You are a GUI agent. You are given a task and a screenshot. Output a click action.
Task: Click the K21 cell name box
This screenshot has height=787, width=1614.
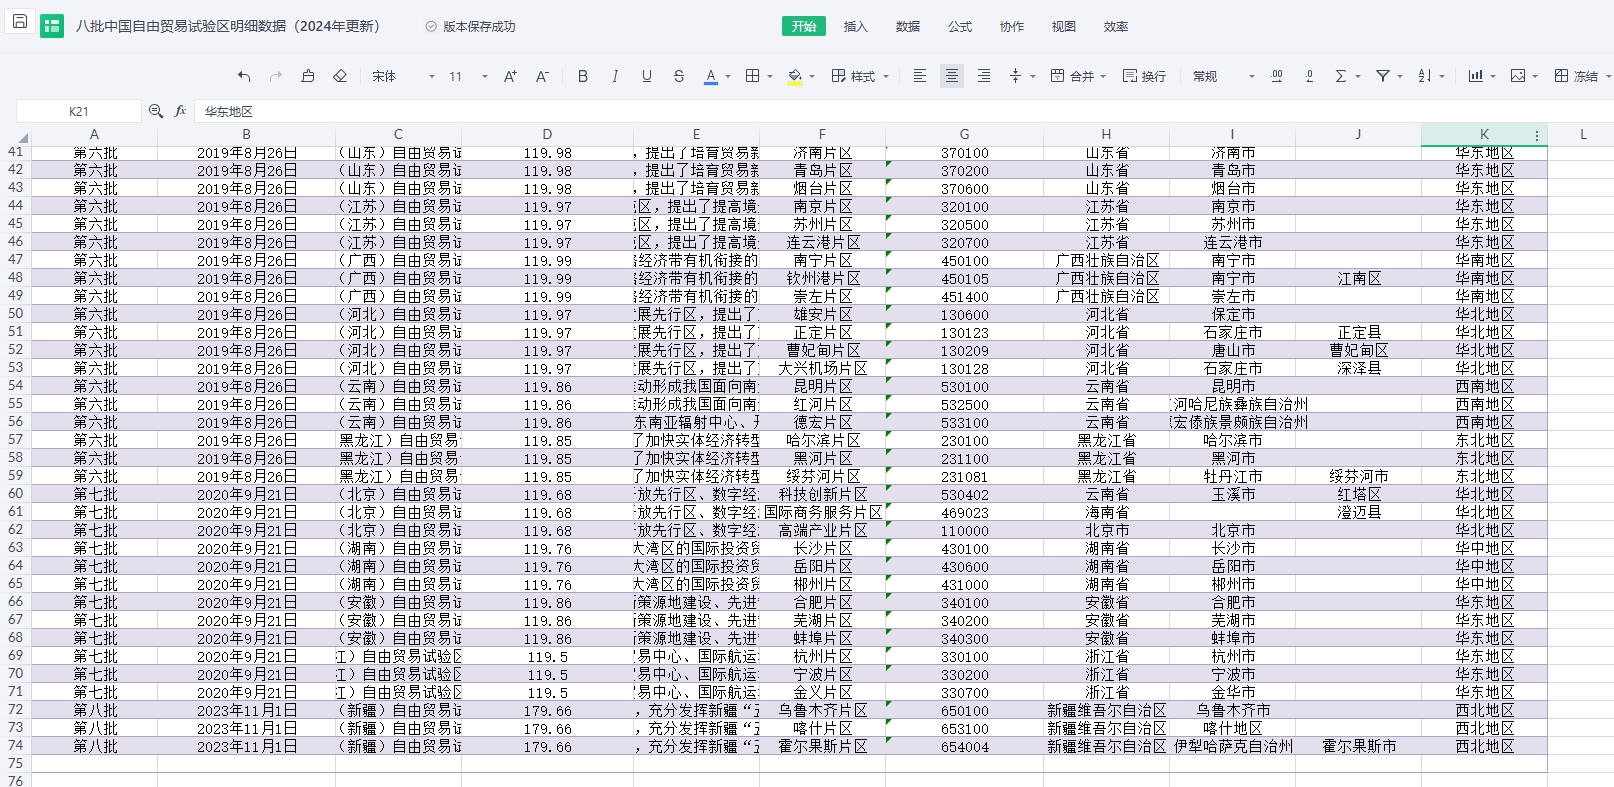coord(79,111)
